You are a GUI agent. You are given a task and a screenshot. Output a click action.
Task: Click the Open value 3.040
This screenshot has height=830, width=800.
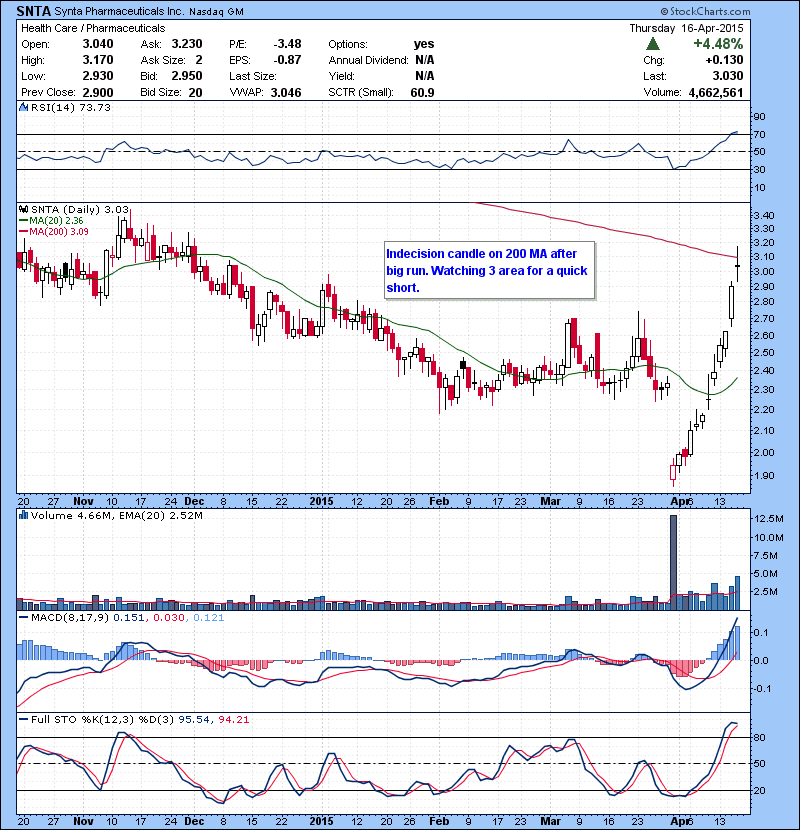click(98, 44)
